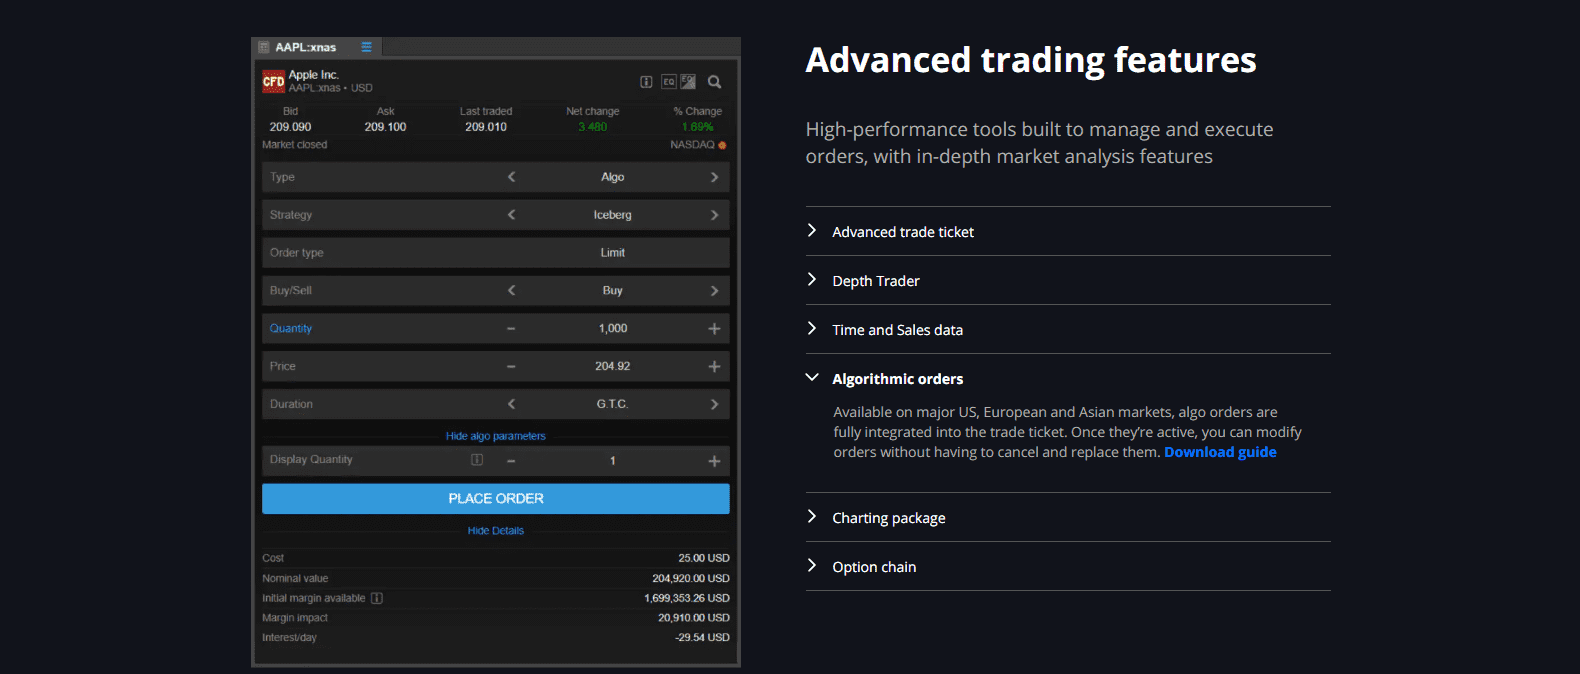The height and width of the screenshot is (674, 1580).
Task: Click the Market closed status text
Action: point(295,145)
